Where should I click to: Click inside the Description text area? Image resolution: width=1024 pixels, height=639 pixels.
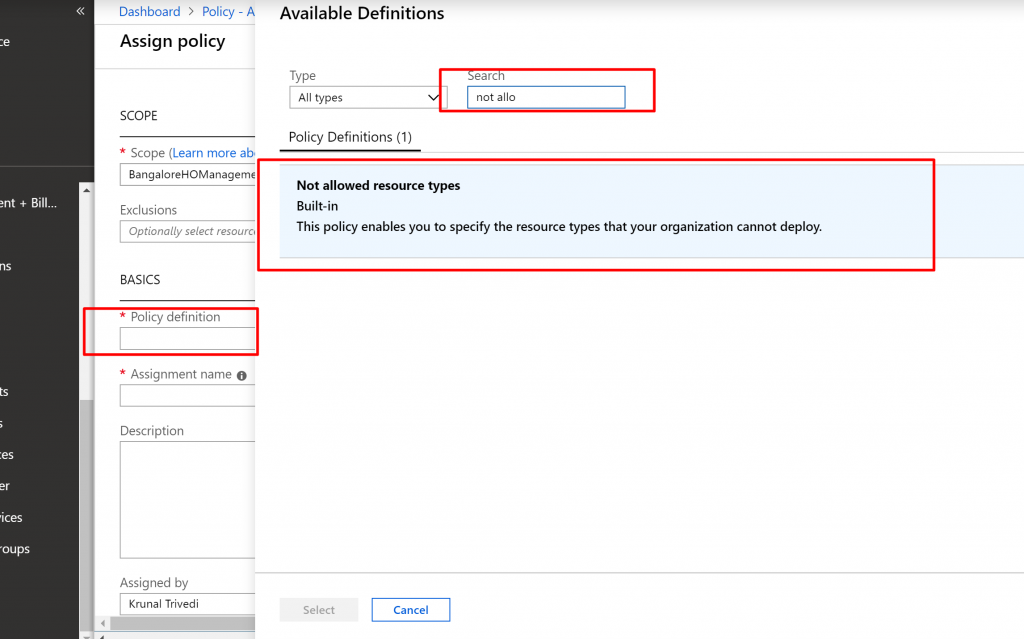point(187,498)
